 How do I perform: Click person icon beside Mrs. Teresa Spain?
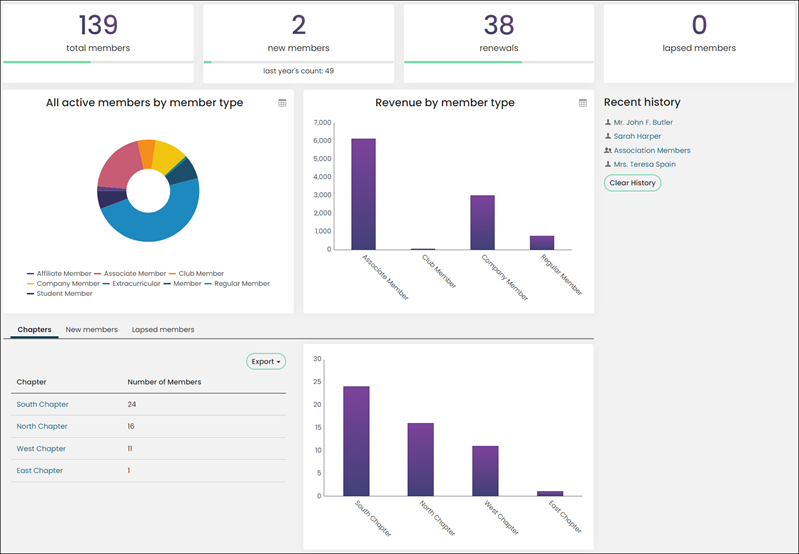tap(607, 164)
